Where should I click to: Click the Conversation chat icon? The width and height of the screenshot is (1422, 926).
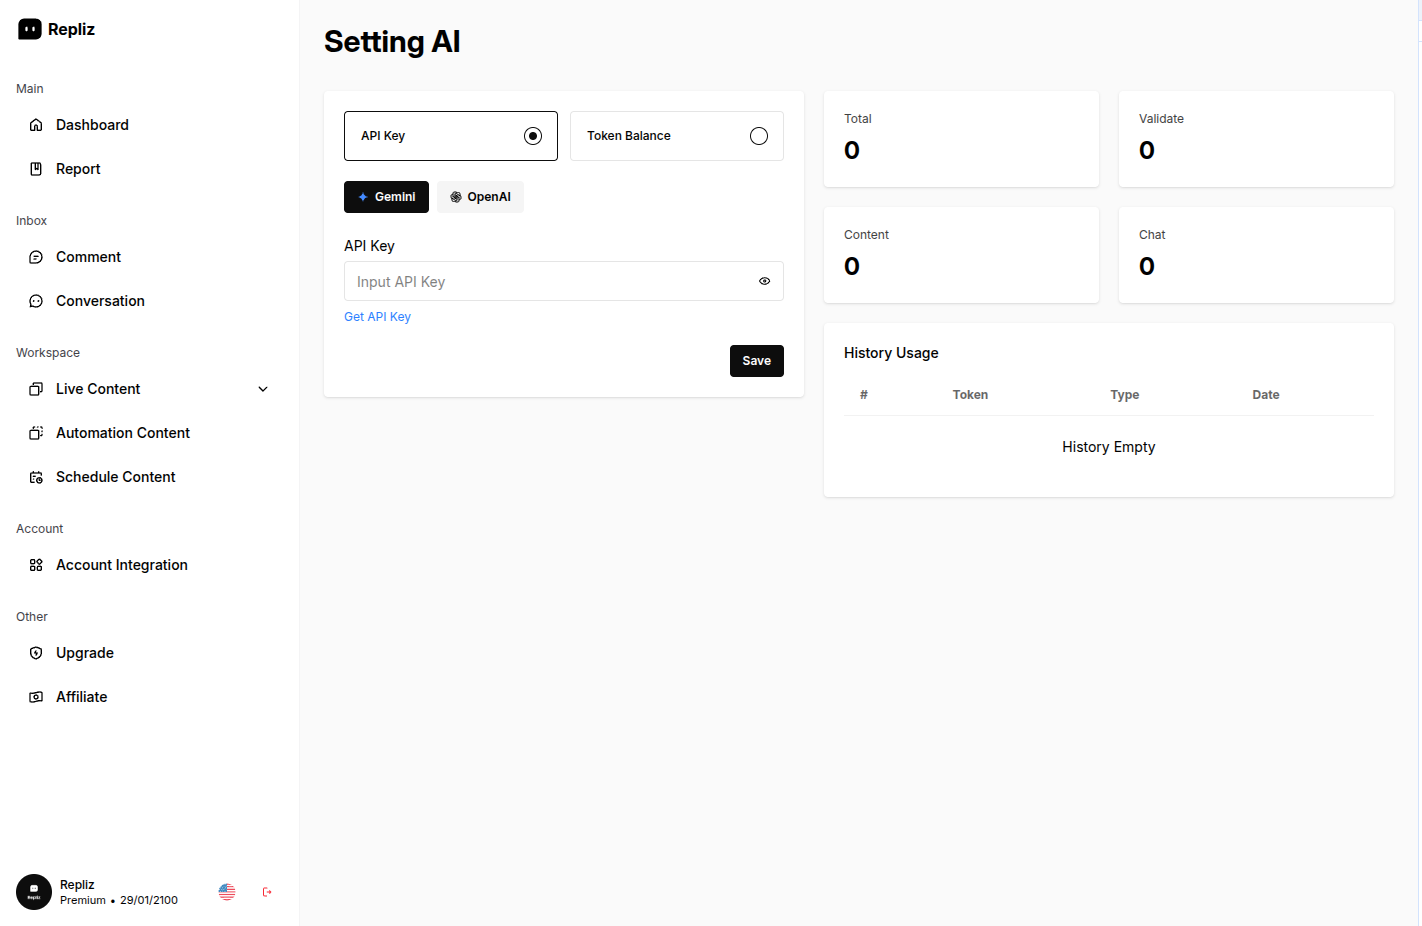point(36,301)
